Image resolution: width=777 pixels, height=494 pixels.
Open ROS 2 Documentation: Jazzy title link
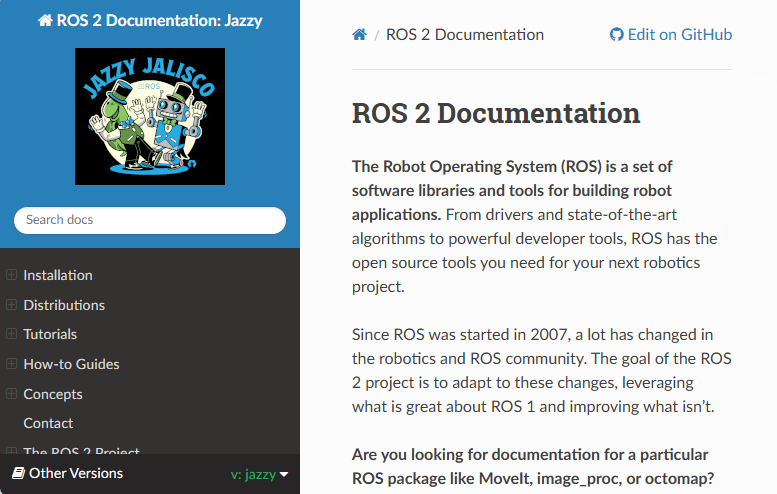(150, 20)
